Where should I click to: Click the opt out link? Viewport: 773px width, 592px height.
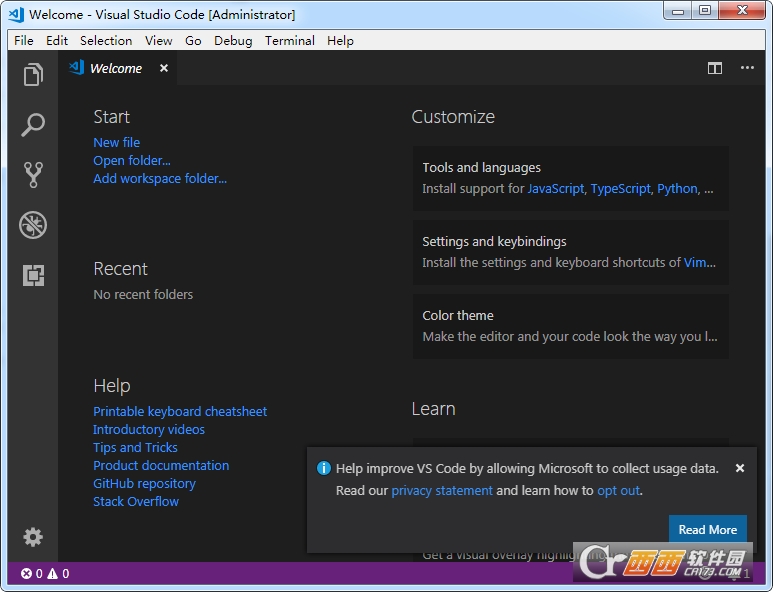(x=619, y=490)
